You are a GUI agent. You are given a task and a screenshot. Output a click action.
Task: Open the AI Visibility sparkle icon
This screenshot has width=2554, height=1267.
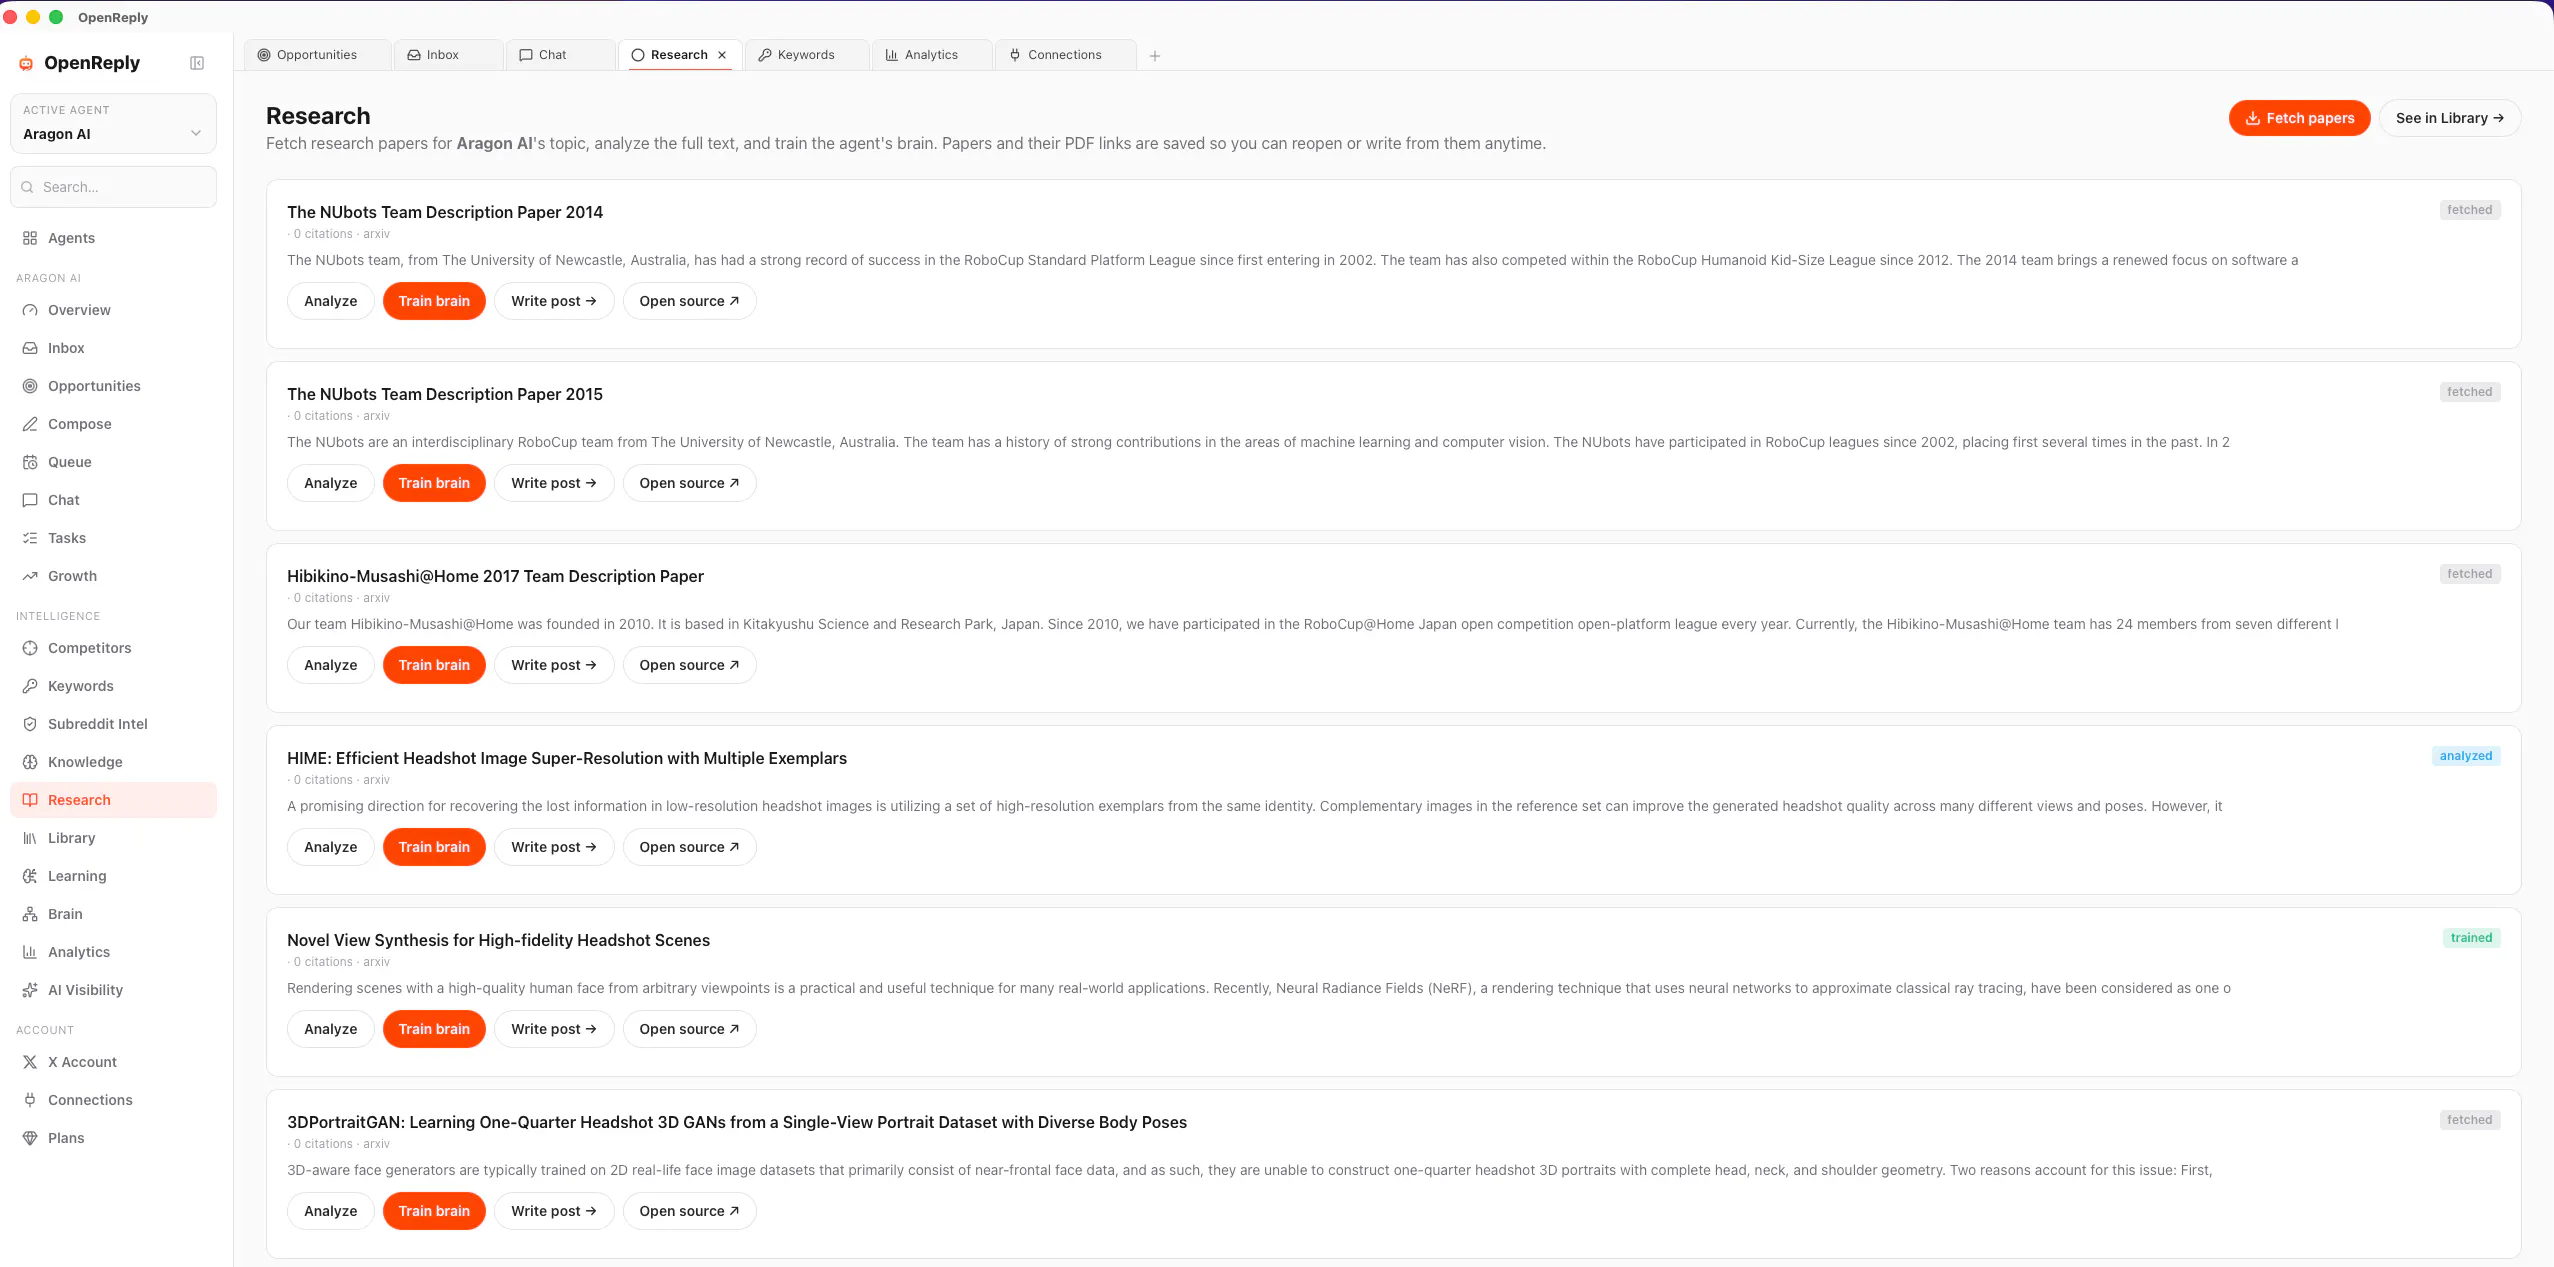[30, 990]
